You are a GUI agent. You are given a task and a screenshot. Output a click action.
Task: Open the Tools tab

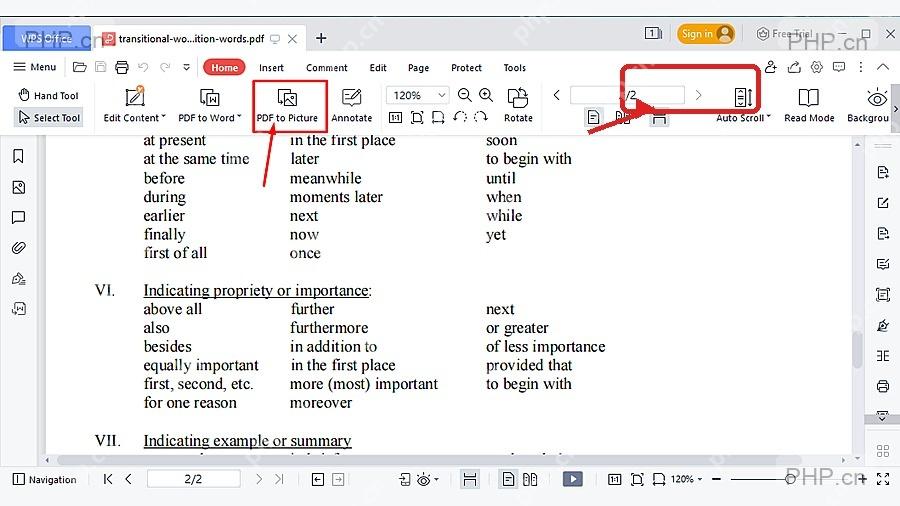514,68
